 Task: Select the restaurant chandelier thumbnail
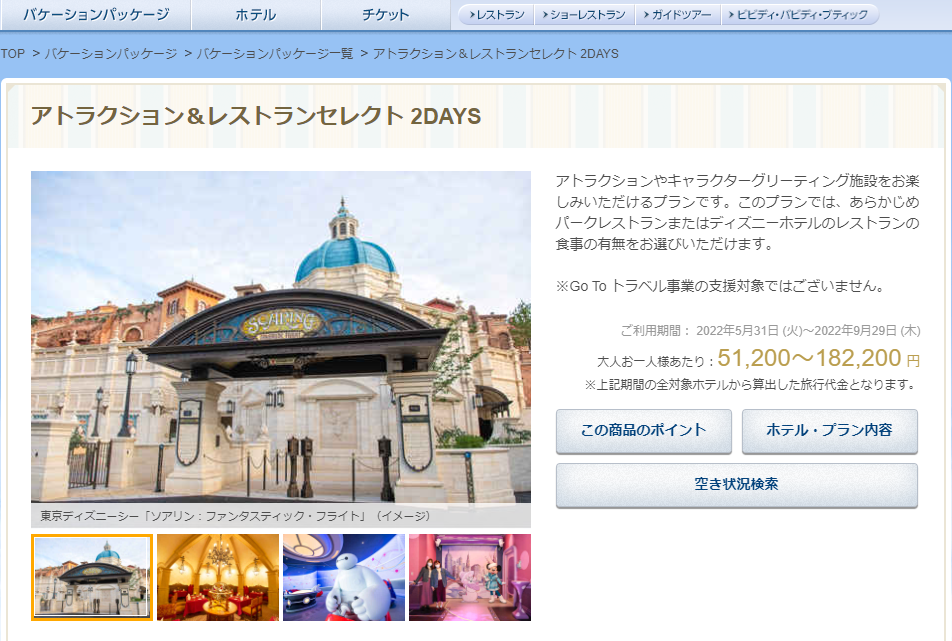[218, 577]
